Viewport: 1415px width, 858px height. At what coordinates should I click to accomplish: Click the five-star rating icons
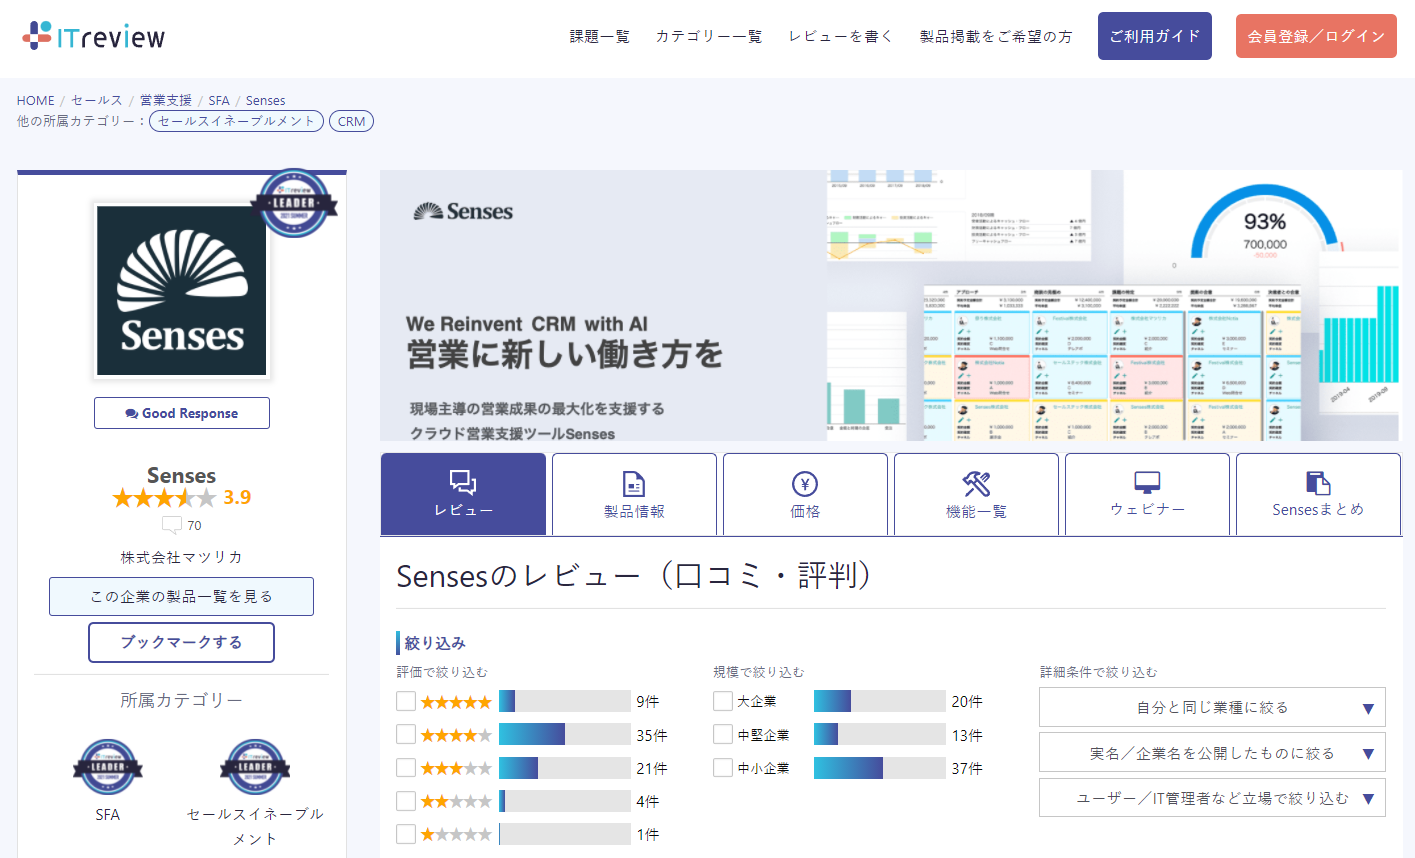click(456, 702)
